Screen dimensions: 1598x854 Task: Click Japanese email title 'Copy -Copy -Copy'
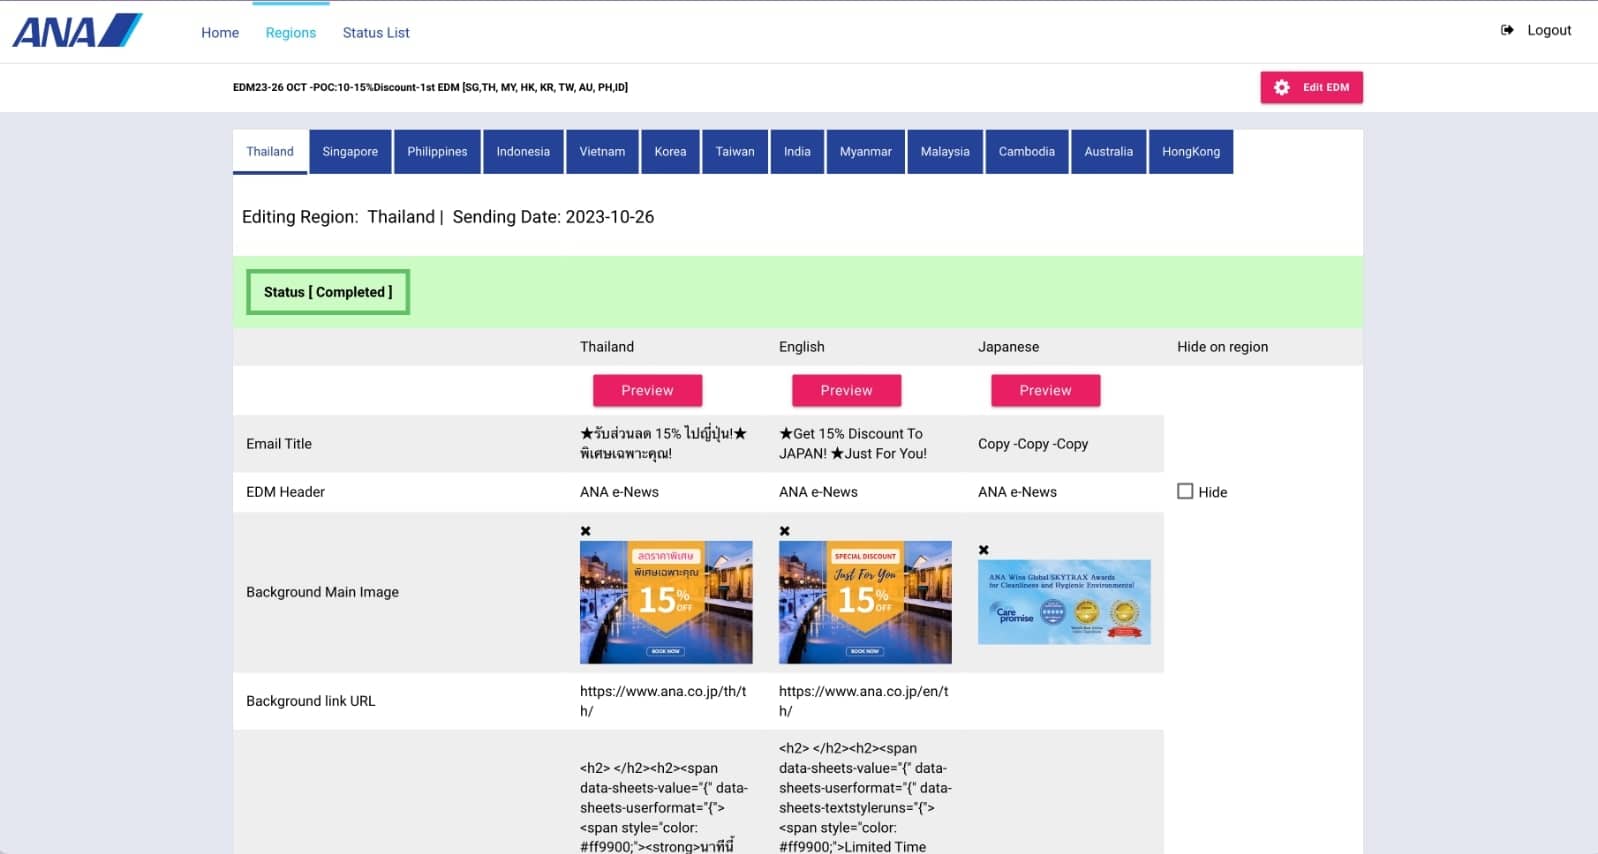[1033, 444]
